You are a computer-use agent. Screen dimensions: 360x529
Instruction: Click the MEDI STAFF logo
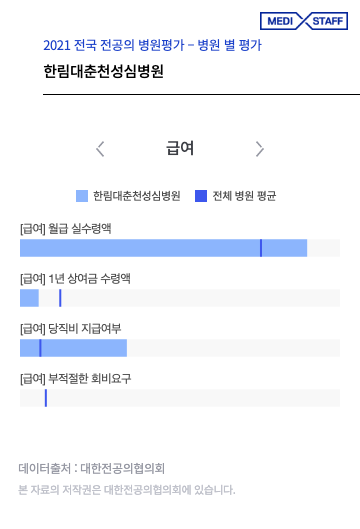click(304, 21)
